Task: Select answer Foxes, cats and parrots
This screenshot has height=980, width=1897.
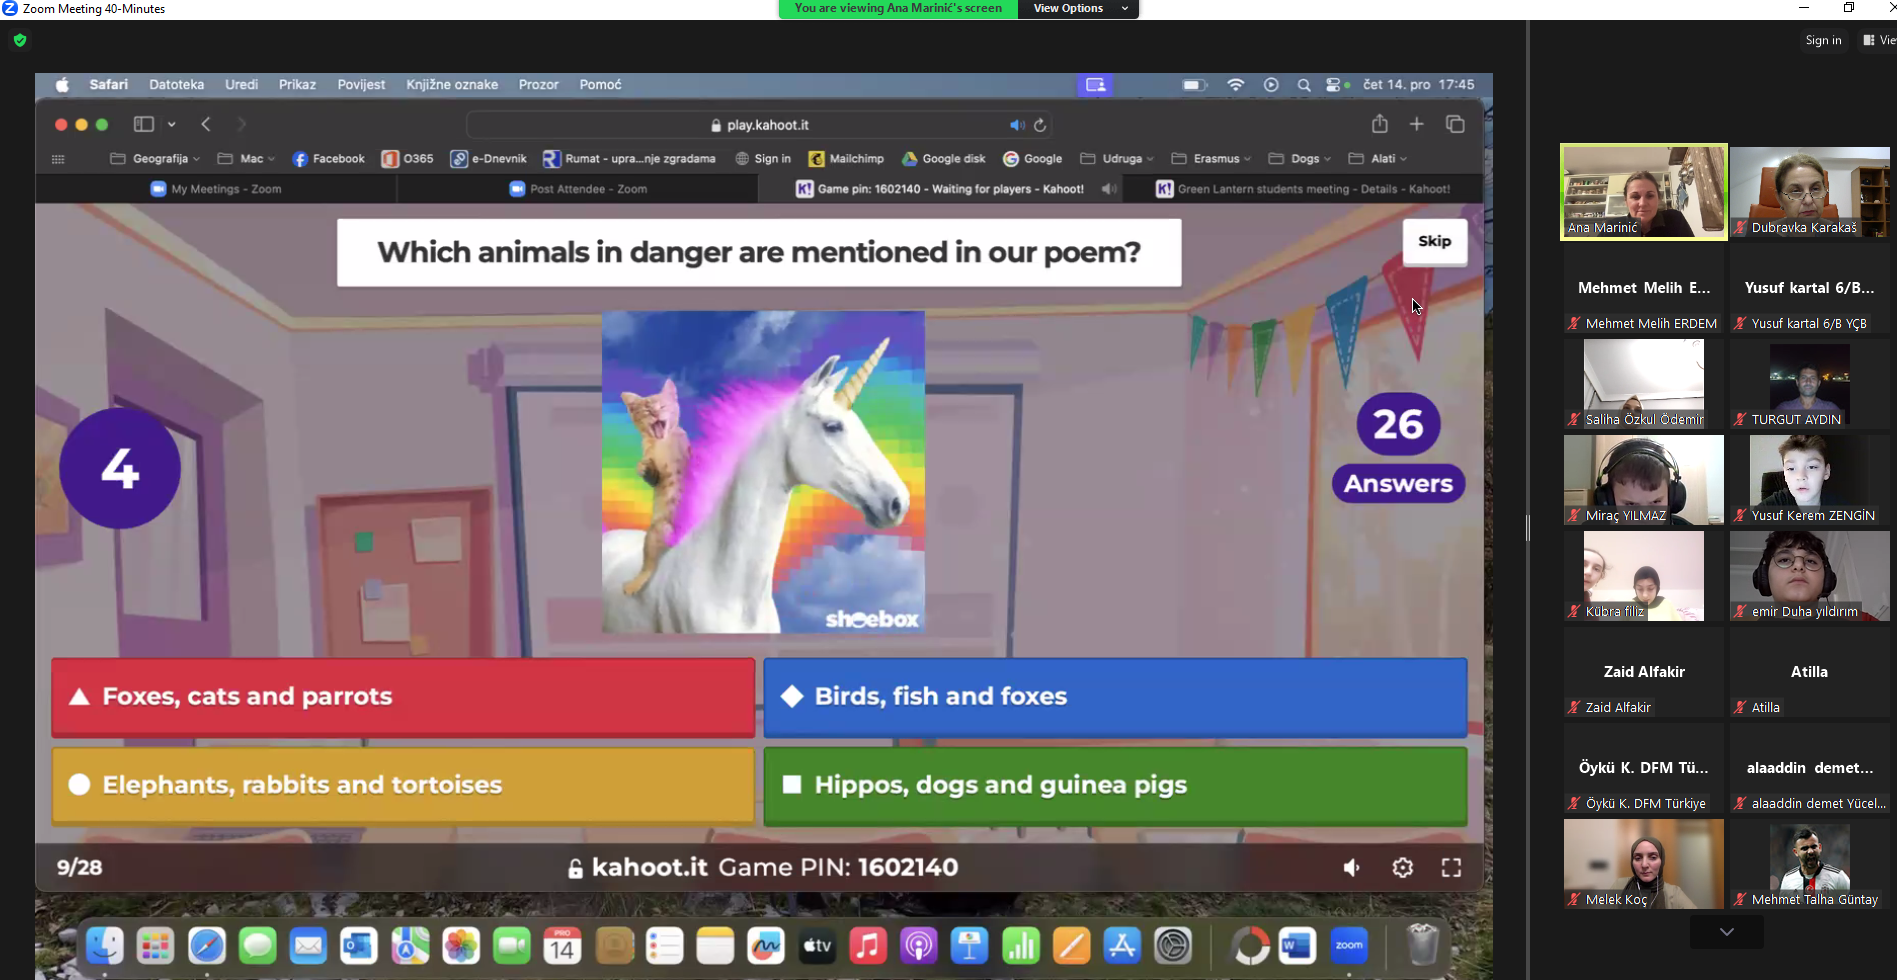Action: (x=403, y=697)
